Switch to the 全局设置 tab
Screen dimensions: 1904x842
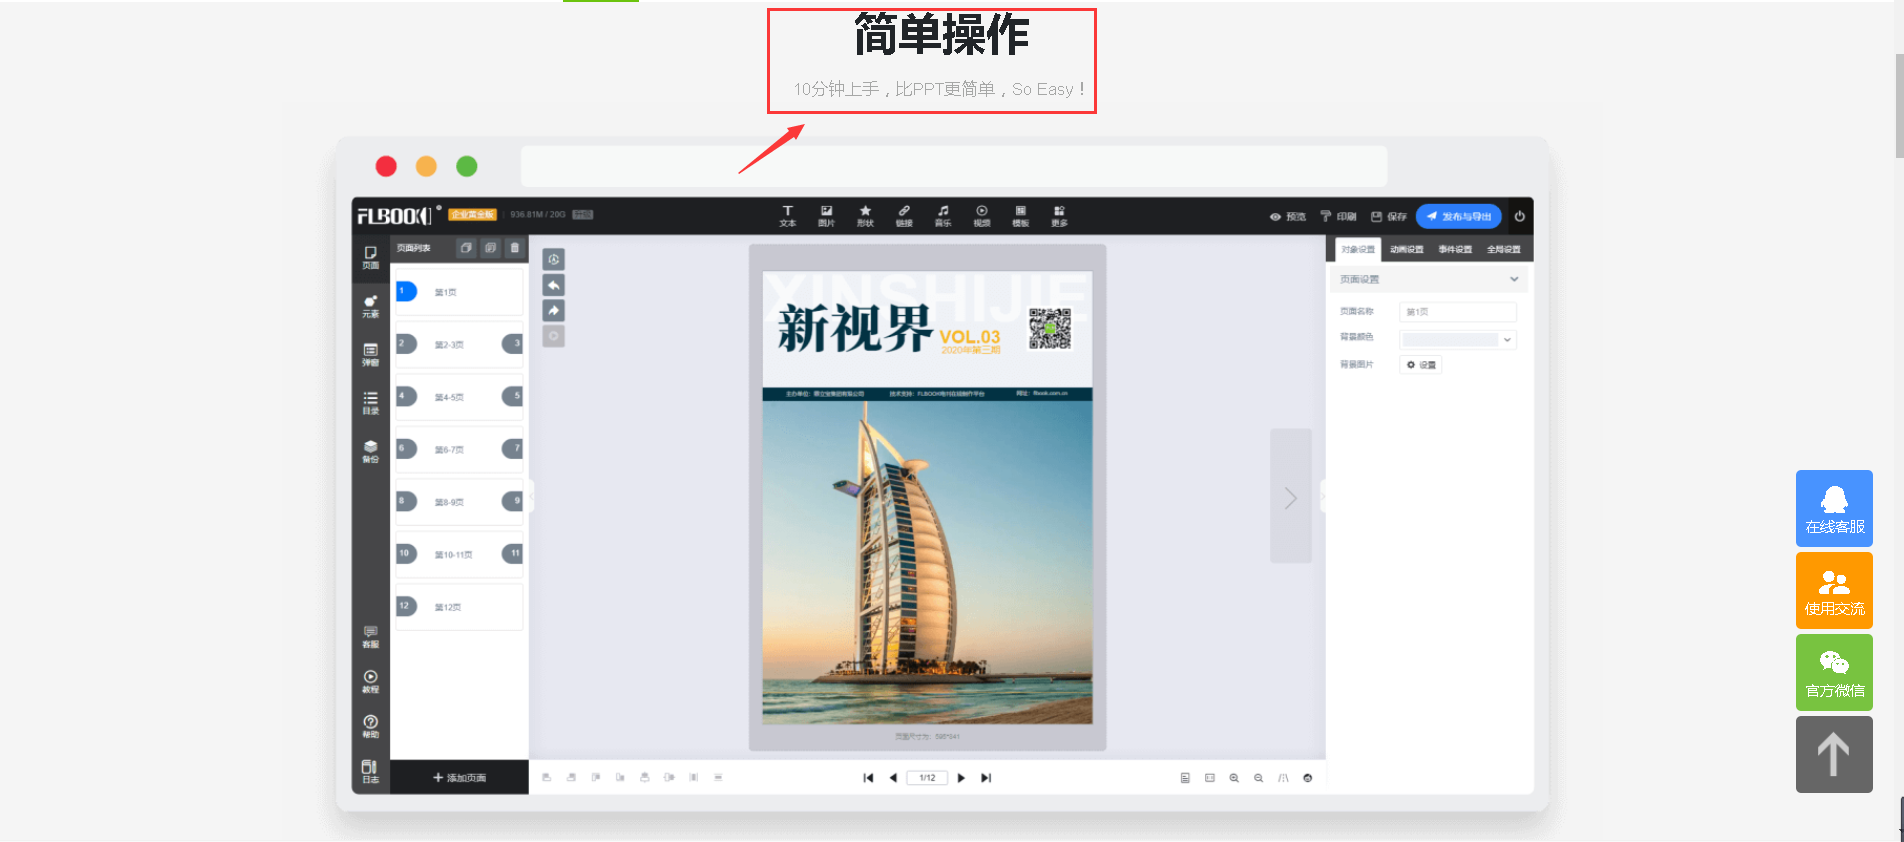pos(1503,249)
